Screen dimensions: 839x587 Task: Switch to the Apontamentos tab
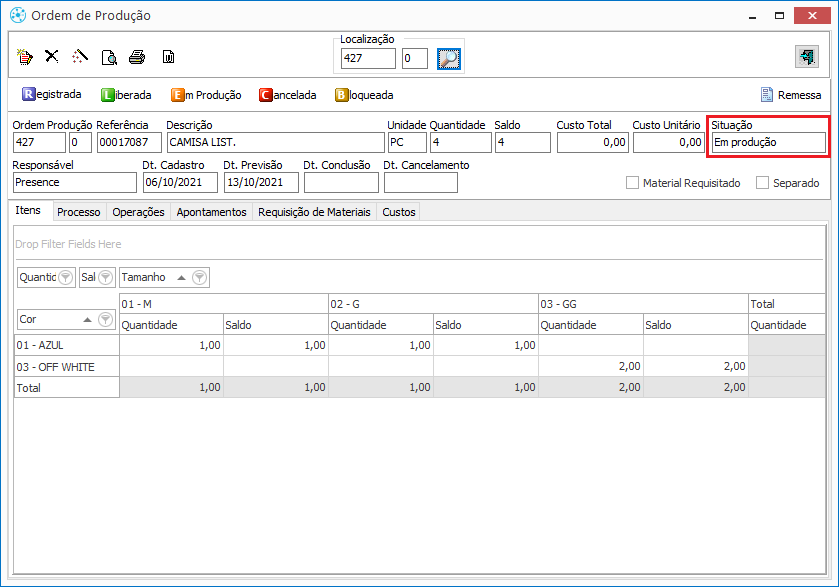[211, 212]
